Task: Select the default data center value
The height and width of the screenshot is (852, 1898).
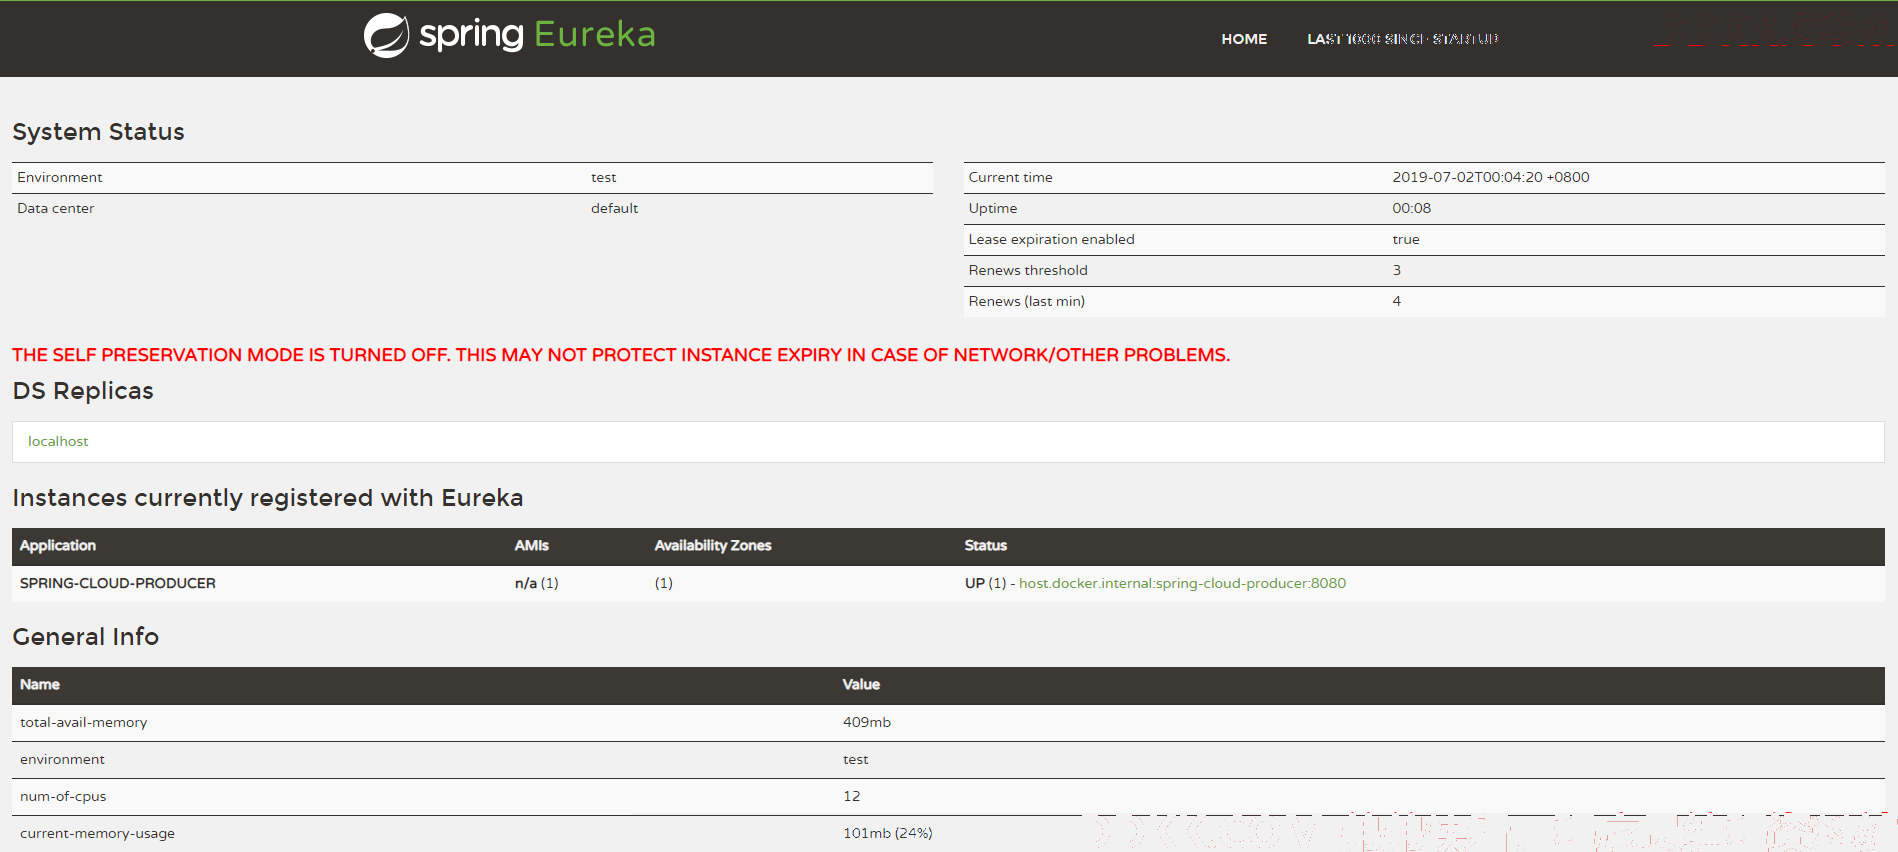Action: click(614, 208)
